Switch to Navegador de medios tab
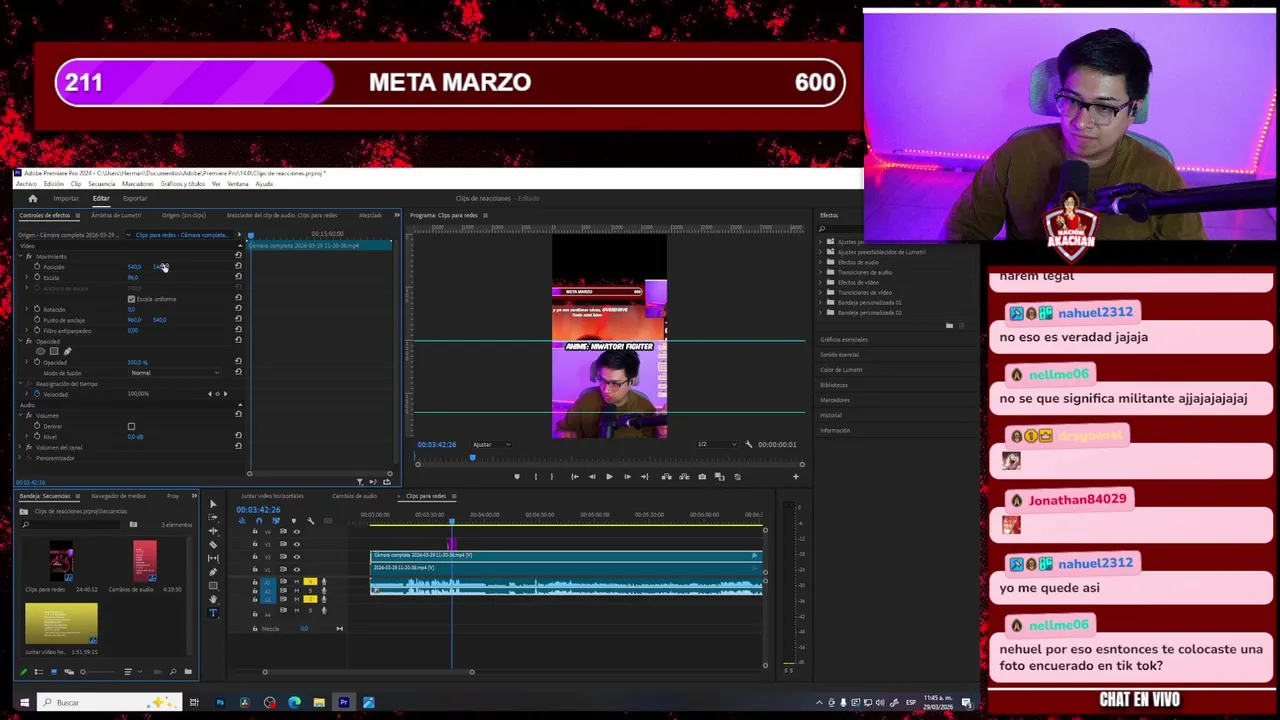 118,496
